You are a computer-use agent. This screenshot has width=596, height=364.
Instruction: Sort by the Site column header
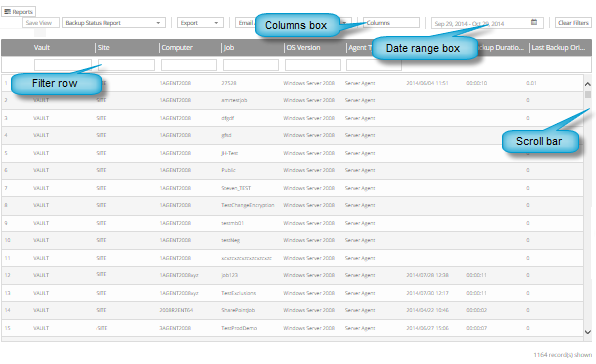point(103,47)
